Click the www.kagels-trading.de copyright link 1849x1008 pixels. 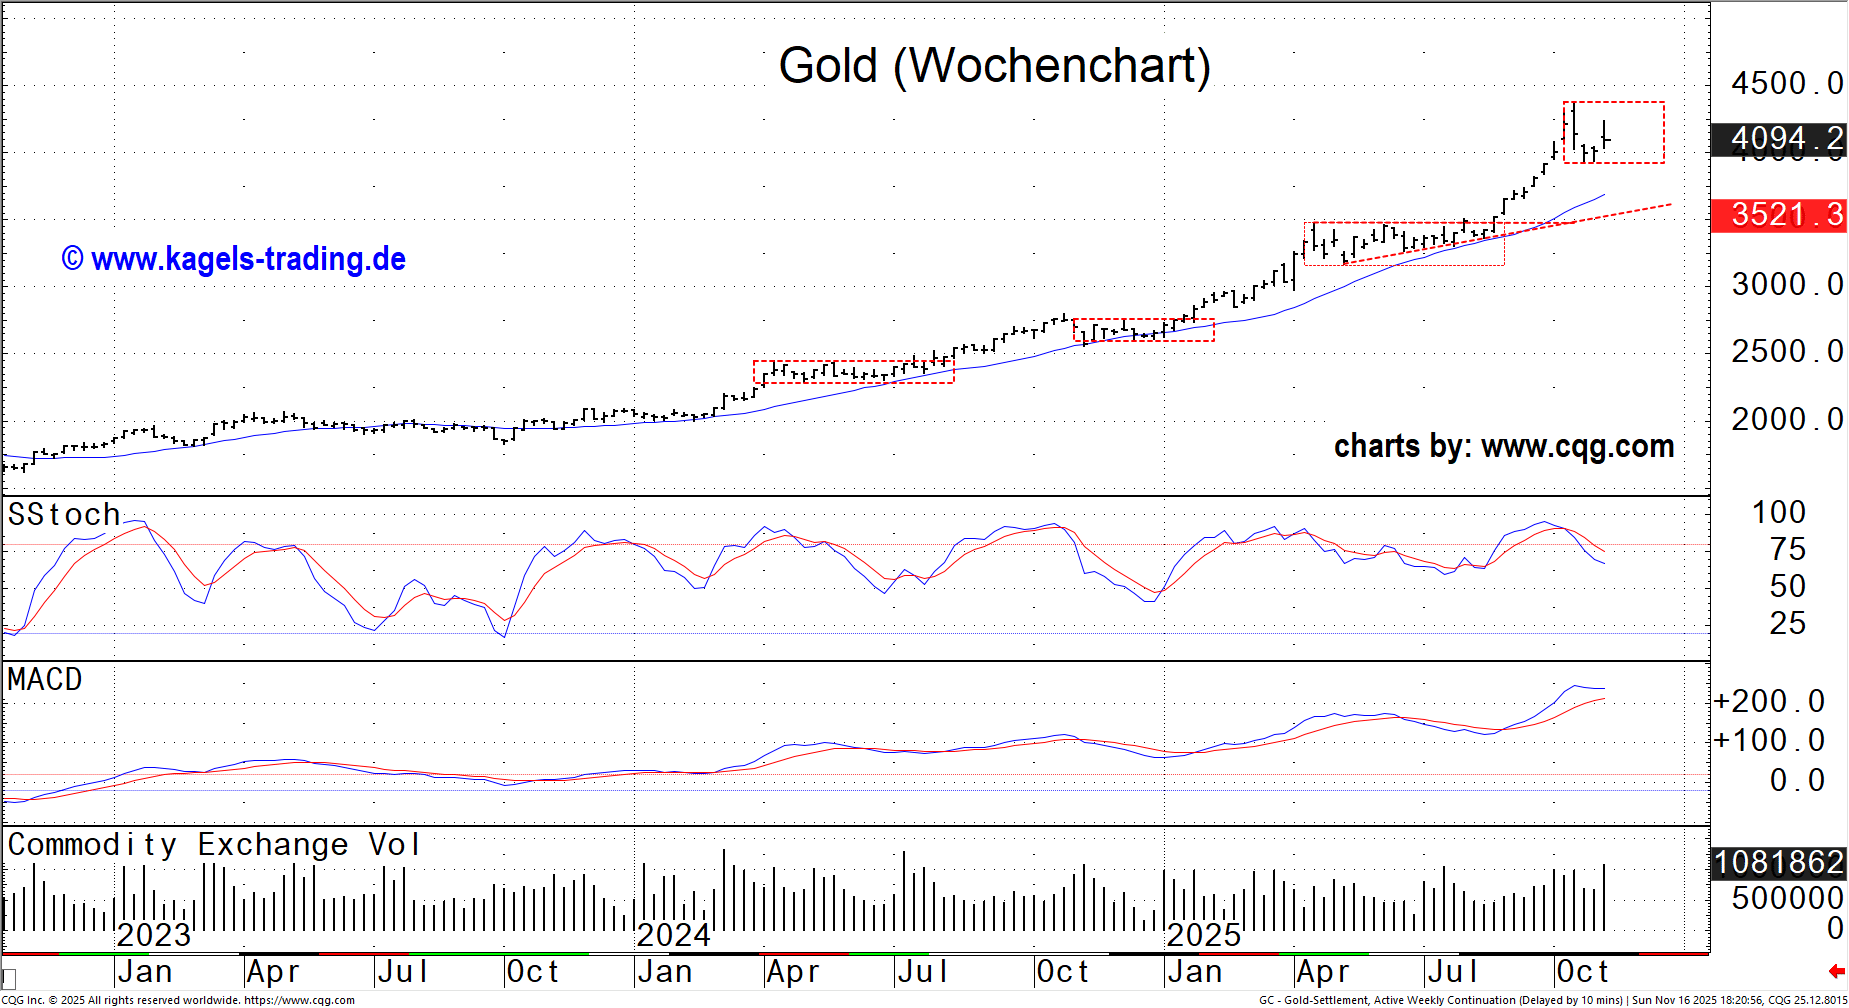tap(234, 259)
